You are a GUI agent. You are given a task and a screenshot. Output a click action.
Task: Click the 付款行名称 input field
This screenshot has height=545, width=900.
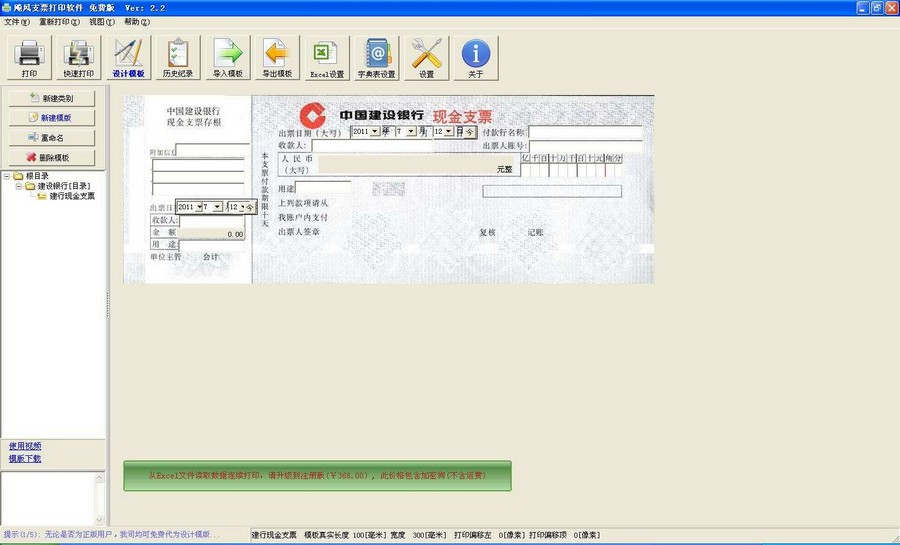click(585, 133)
